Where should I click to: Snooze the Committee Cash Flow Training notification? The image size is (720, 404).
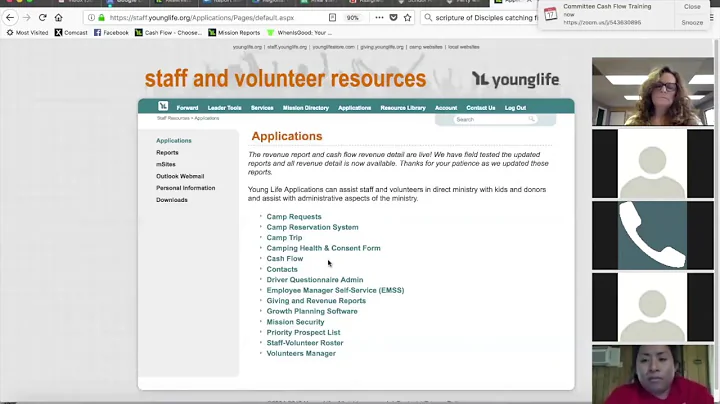692,22
